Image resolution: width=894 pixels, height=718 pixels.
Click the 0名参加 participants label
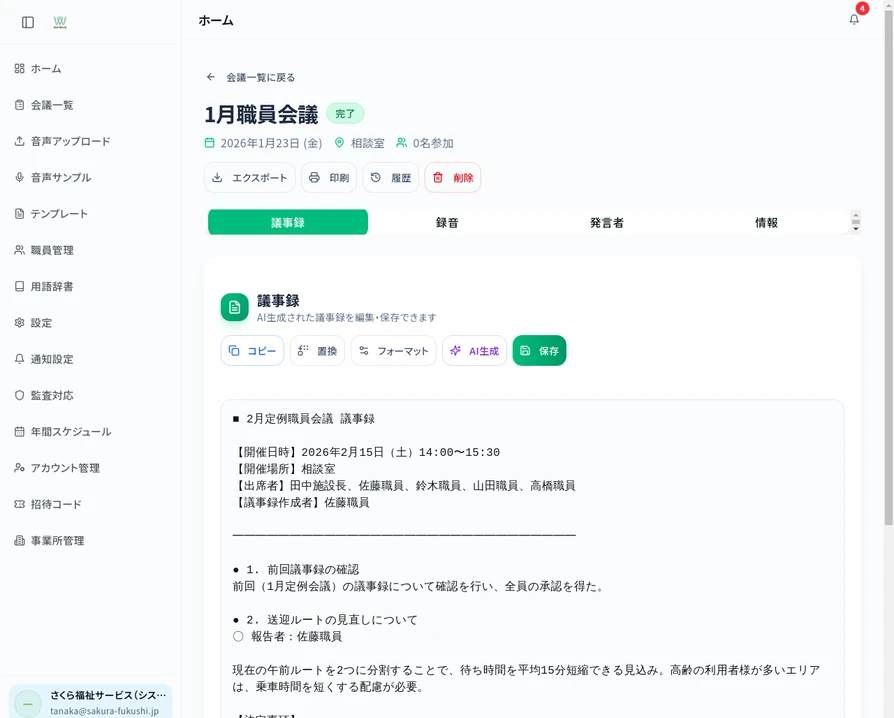[433, 143]
